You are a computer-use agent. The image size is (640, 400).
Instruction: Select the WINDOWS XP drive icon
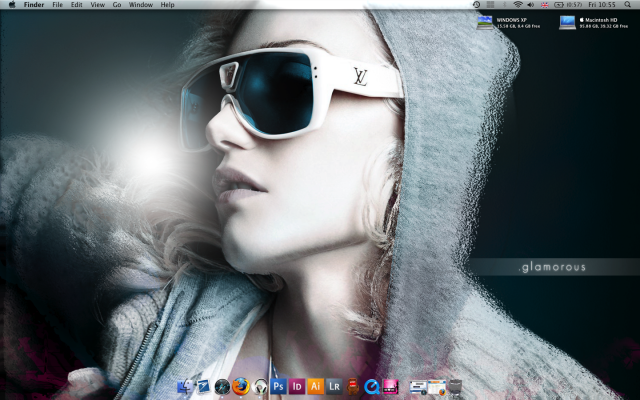[485, 22]
